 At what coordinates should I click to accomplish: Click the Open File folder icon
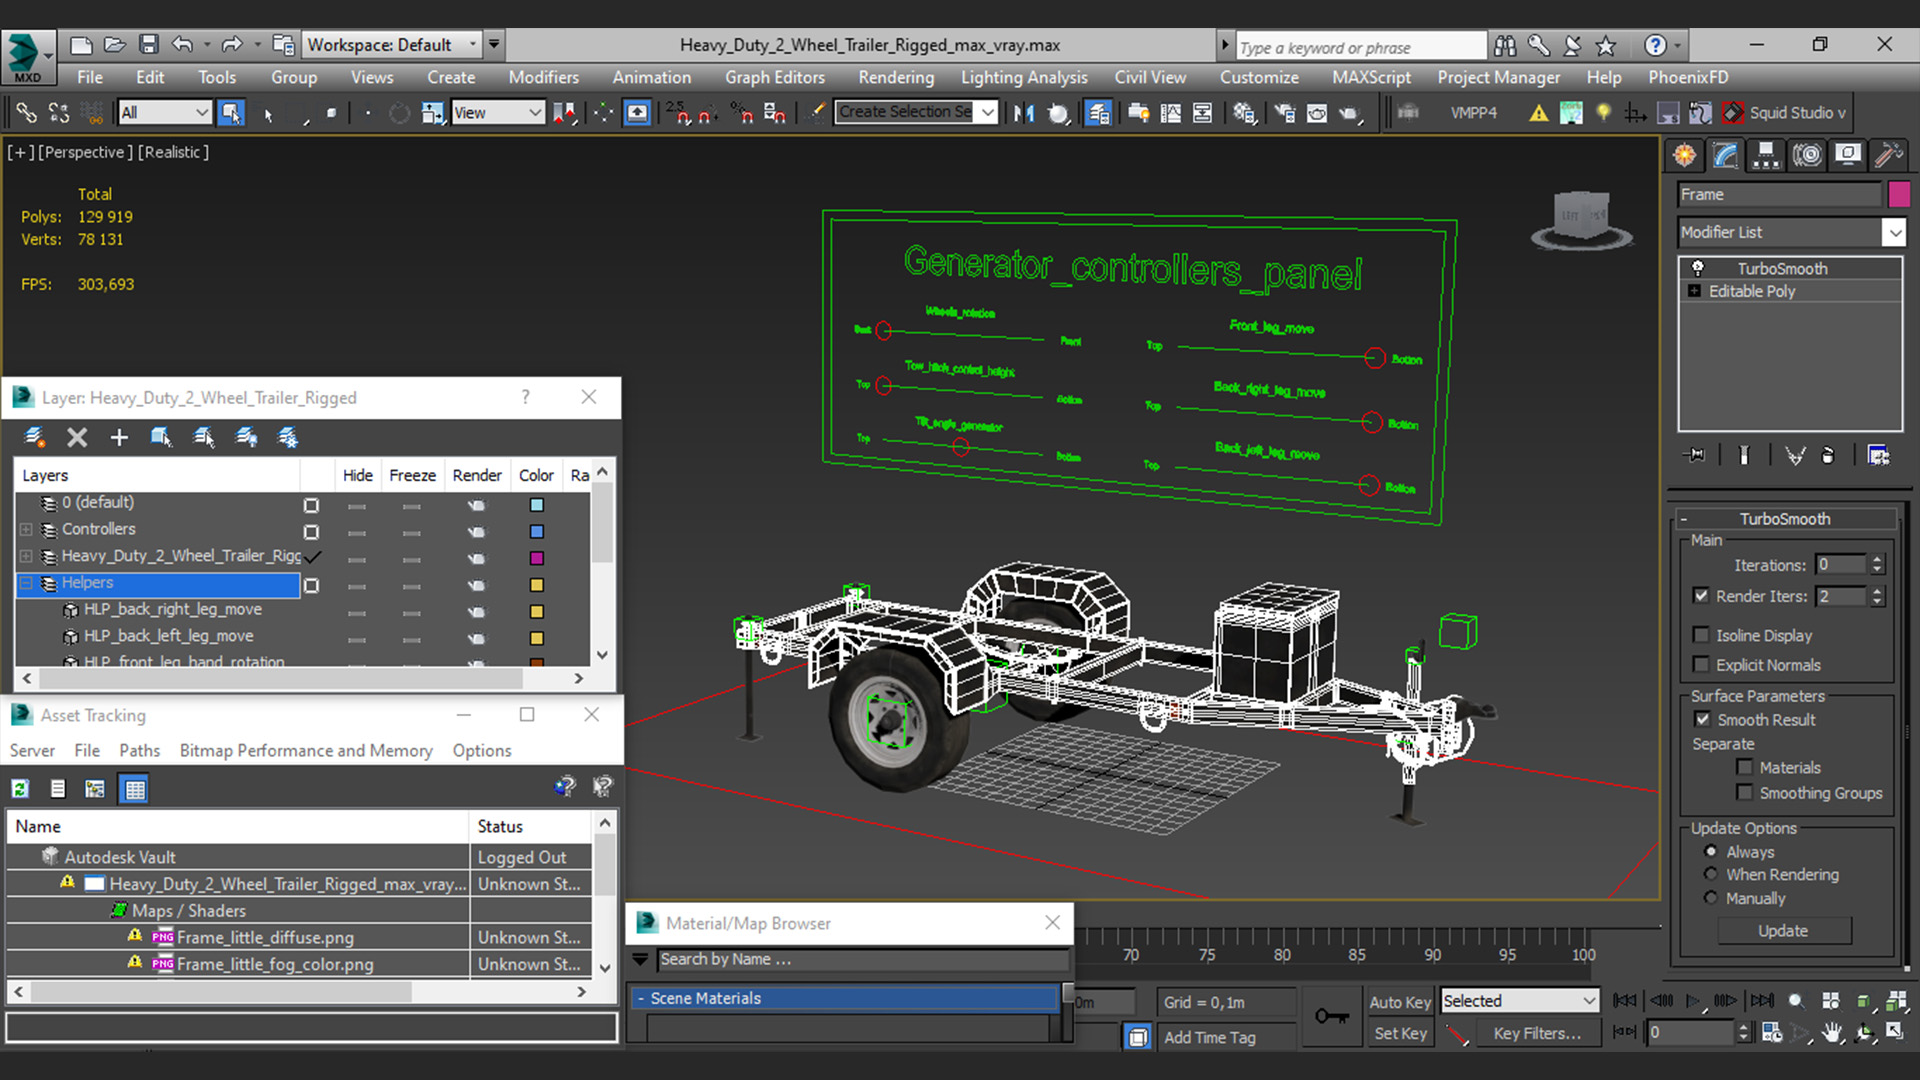point(115,44)
